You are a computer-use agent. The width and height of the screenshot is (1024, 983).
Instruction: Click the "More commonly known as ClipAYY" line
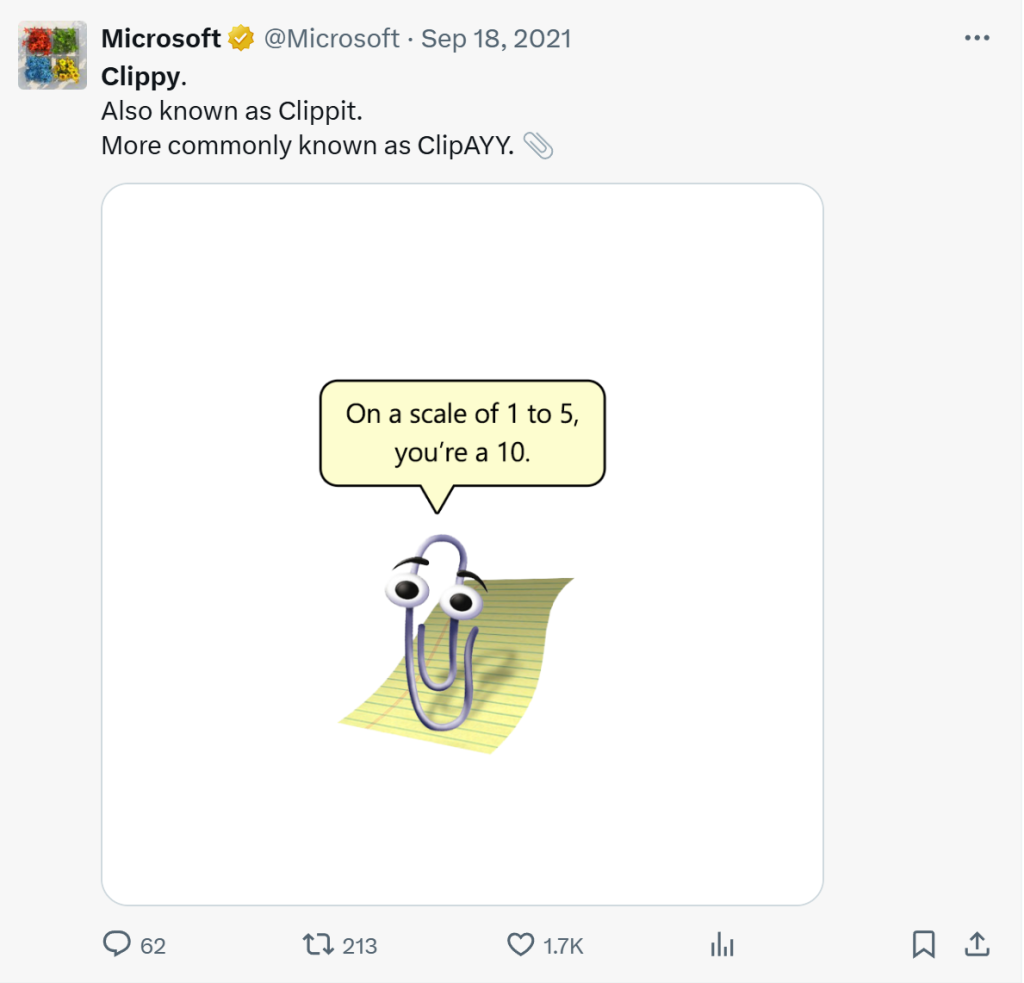[307, 145]
